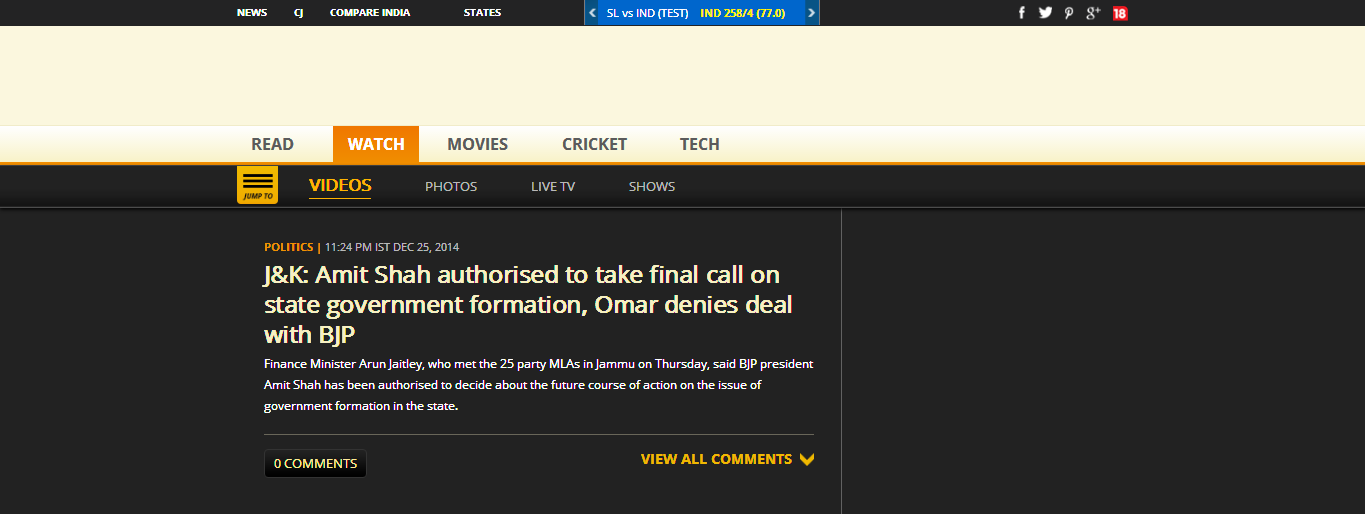Show next cricket score with right arrow
The image size is (1365, 514).
[811, 13]
